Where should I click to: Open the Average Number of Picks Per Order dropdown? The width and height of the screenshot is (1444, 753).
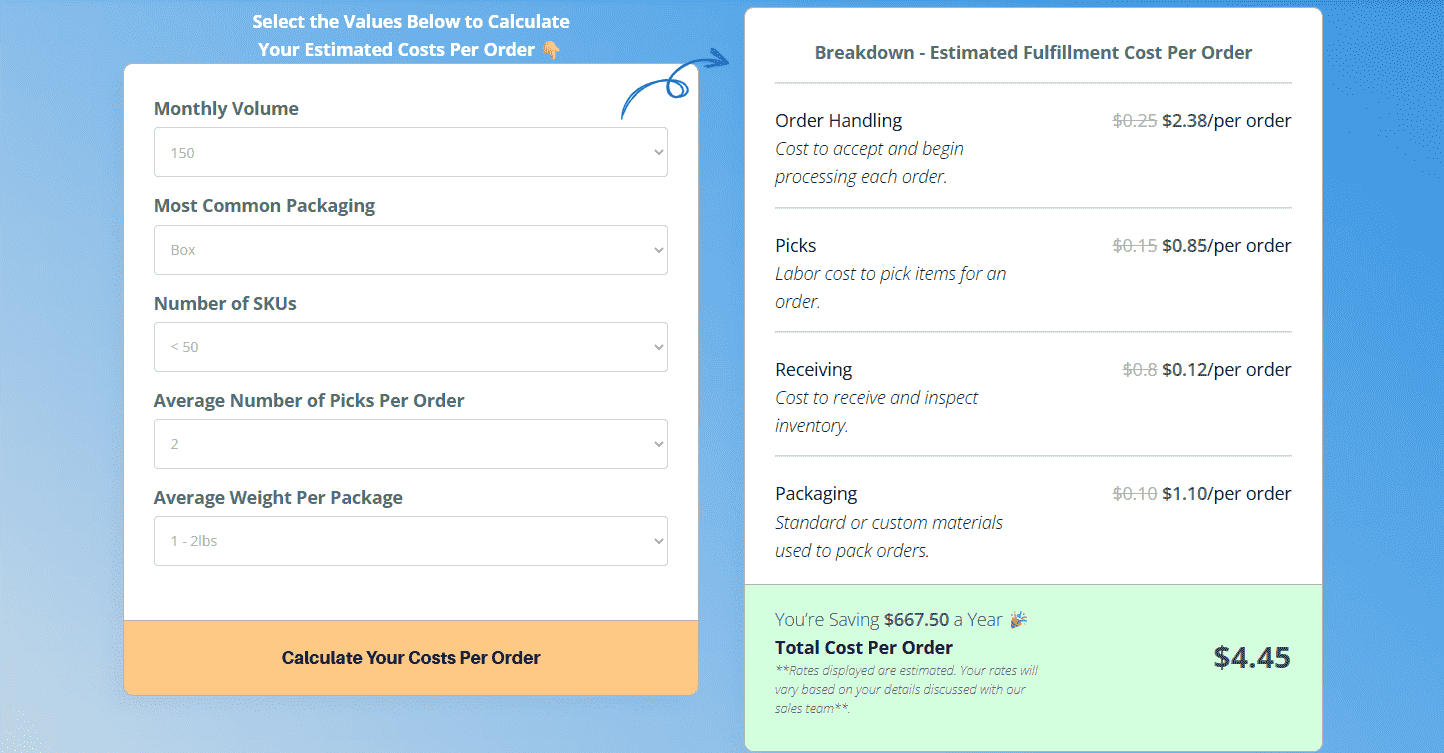pyautogui.click(x=410, y=444)
